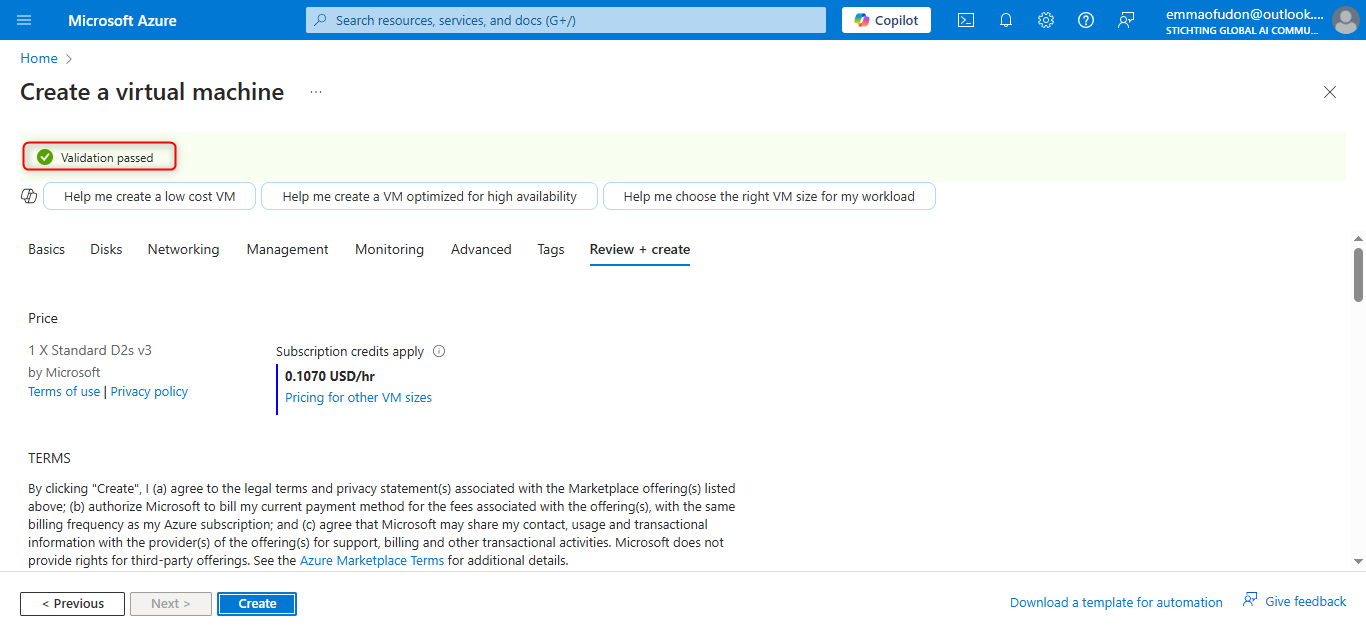1366x641 pixels.
Task: Switch to the Tags tab
Action: tap(550, 250)
